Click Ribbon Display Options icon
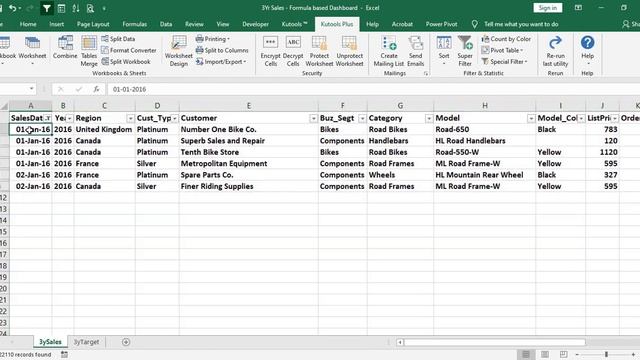Viewport: 640px width, 360px height. pyautogui.click(x=578, y=8)
